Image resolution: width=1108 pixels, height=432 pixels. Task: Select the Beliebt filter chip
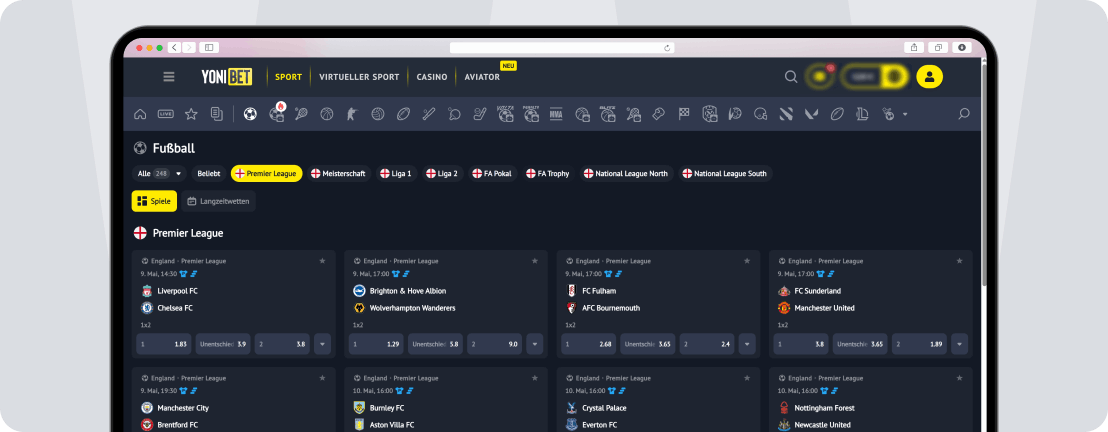208,173
